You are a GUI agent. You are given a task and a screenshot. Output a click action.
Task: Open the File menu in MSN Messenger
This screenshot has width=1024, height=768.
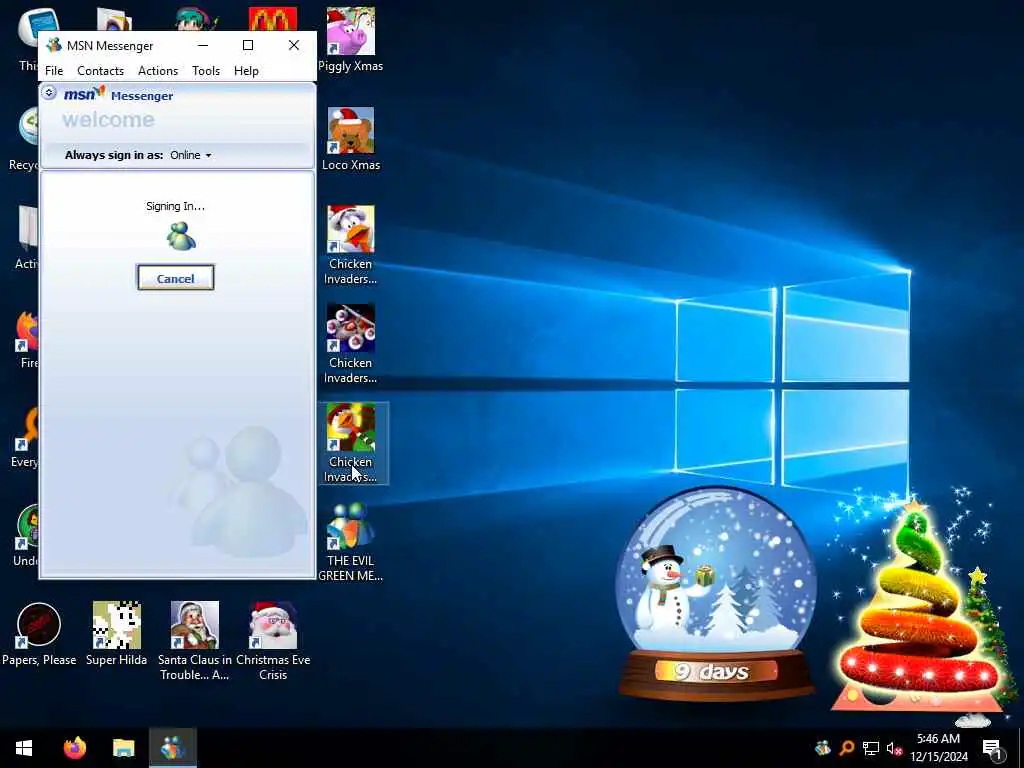54,71
